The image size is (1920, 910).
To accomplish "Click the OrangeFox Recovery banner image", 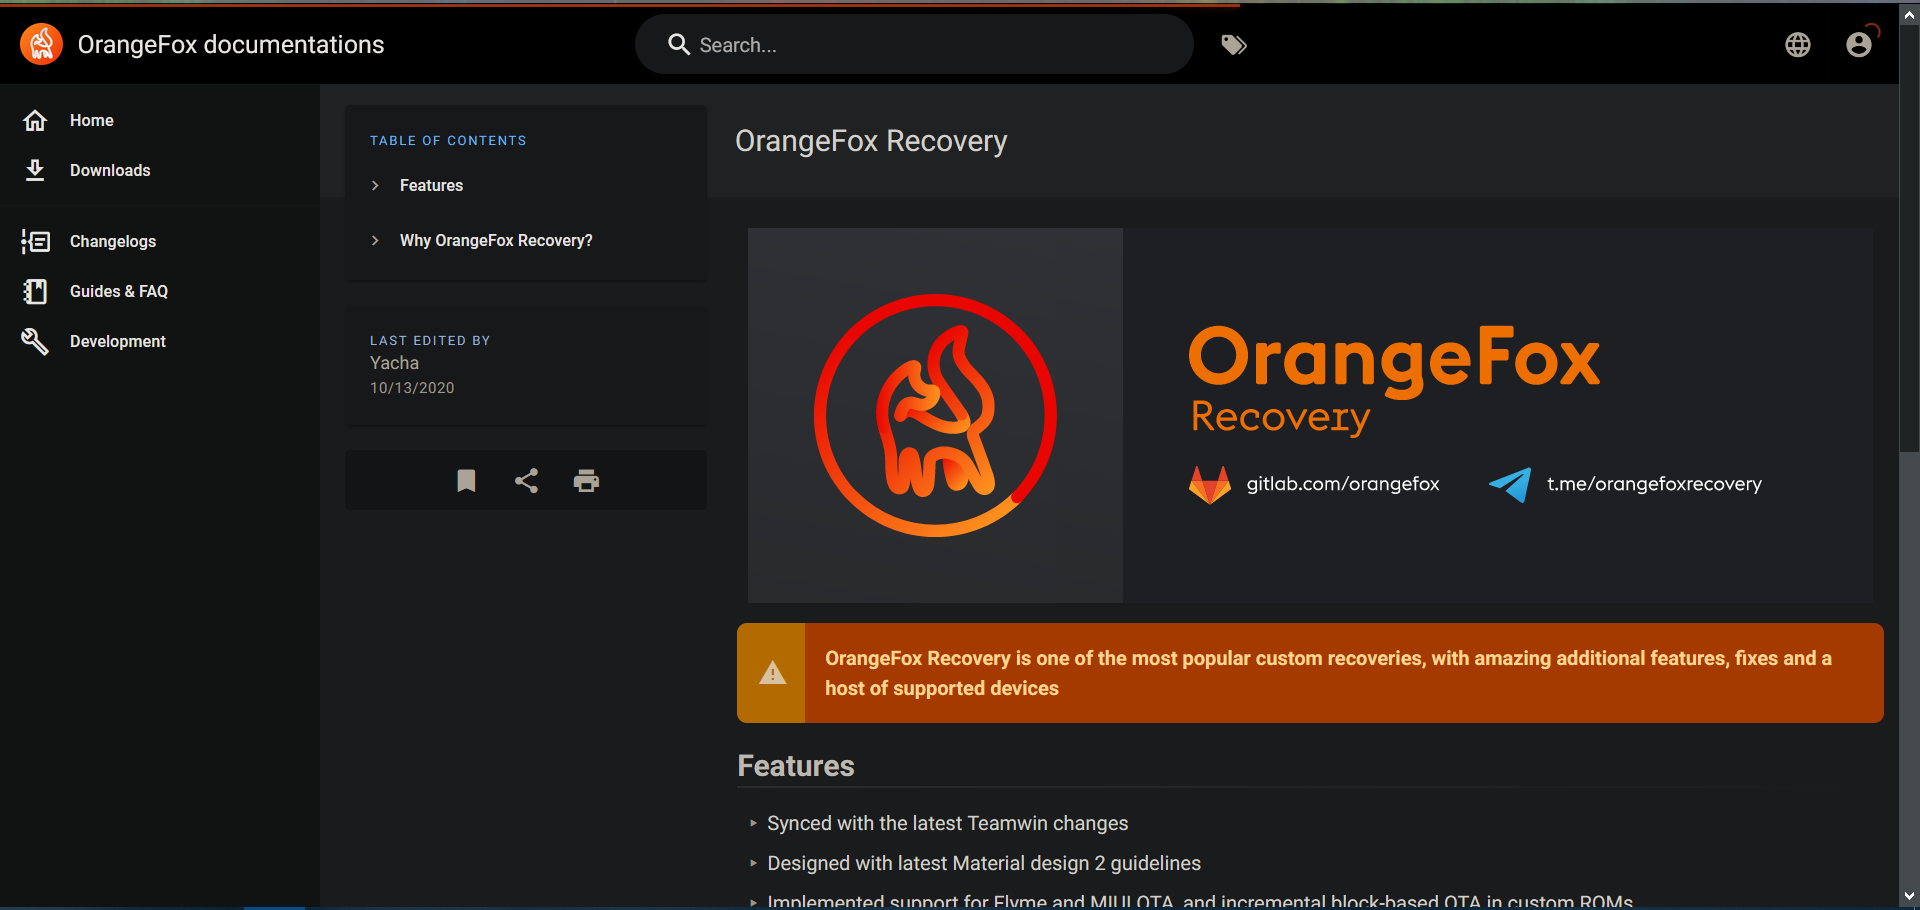I will coord(1310,415).
